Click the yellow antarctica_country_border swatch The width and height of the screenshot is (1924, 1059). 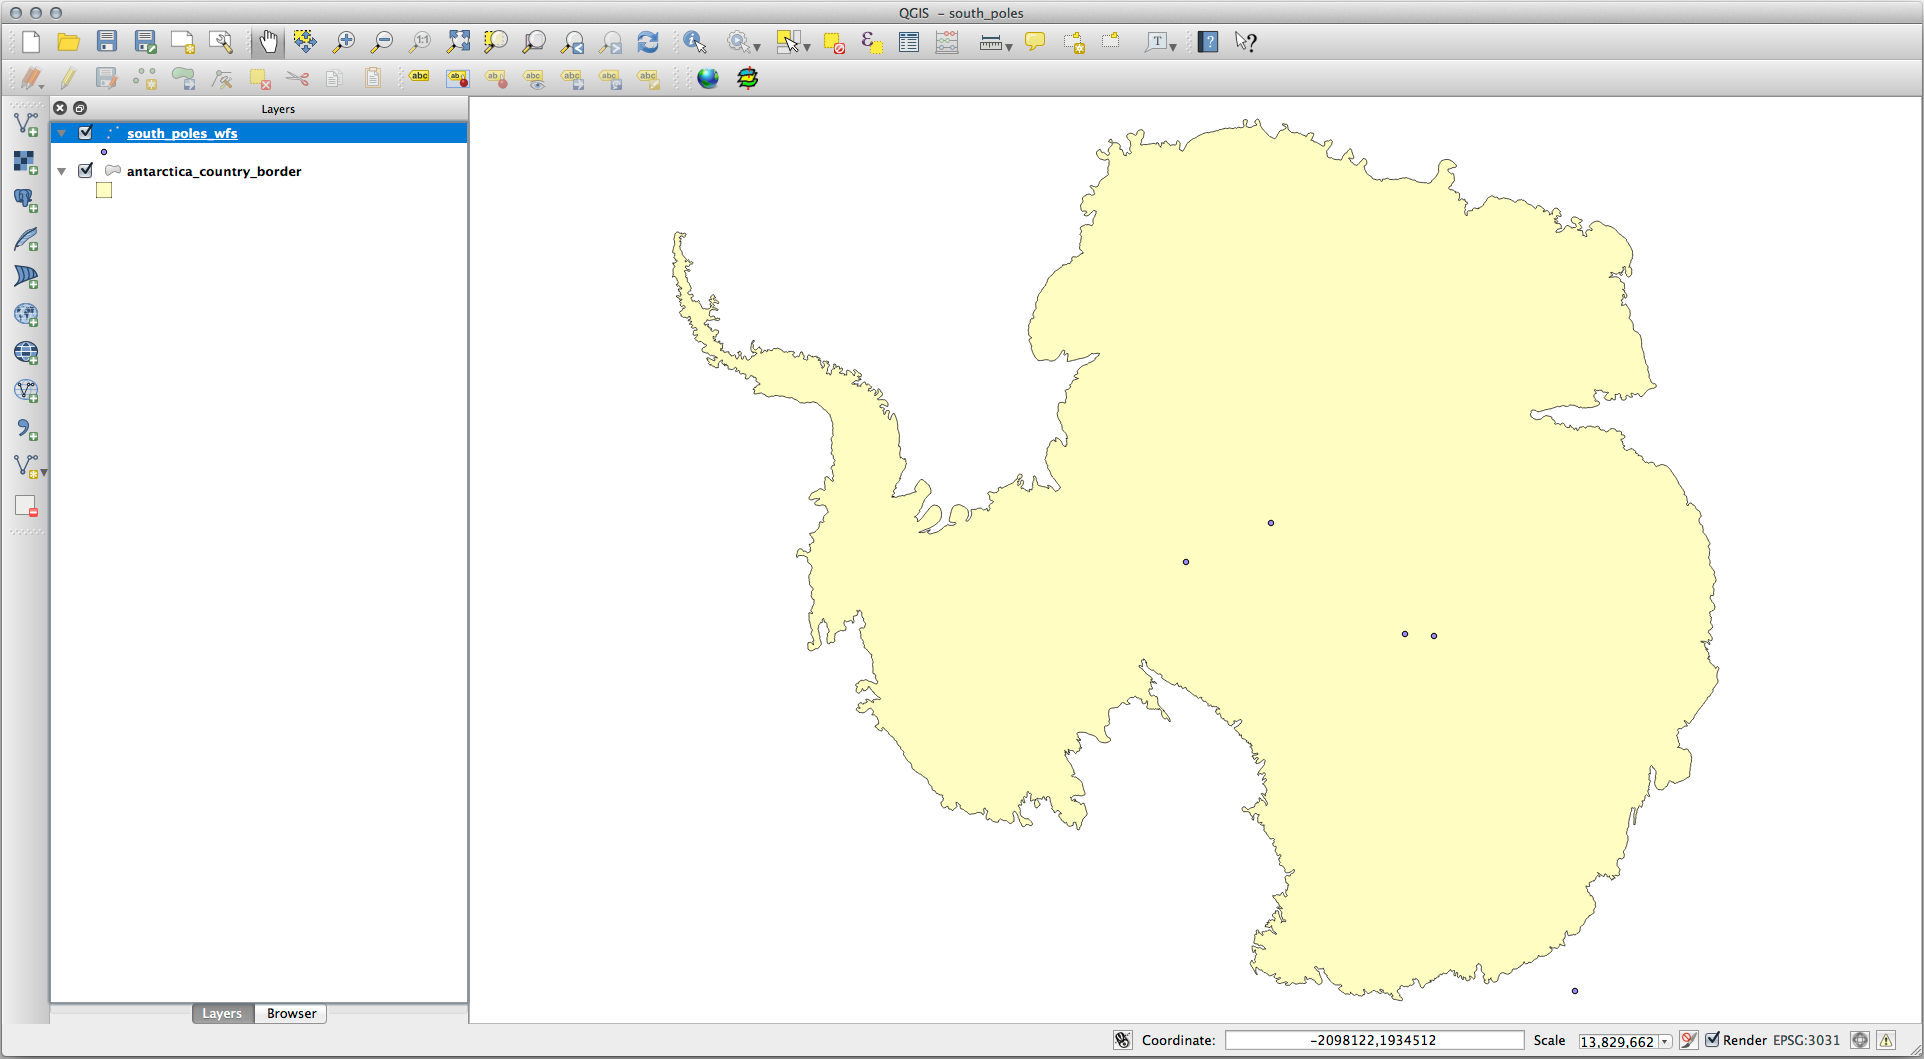click(104, 190)
